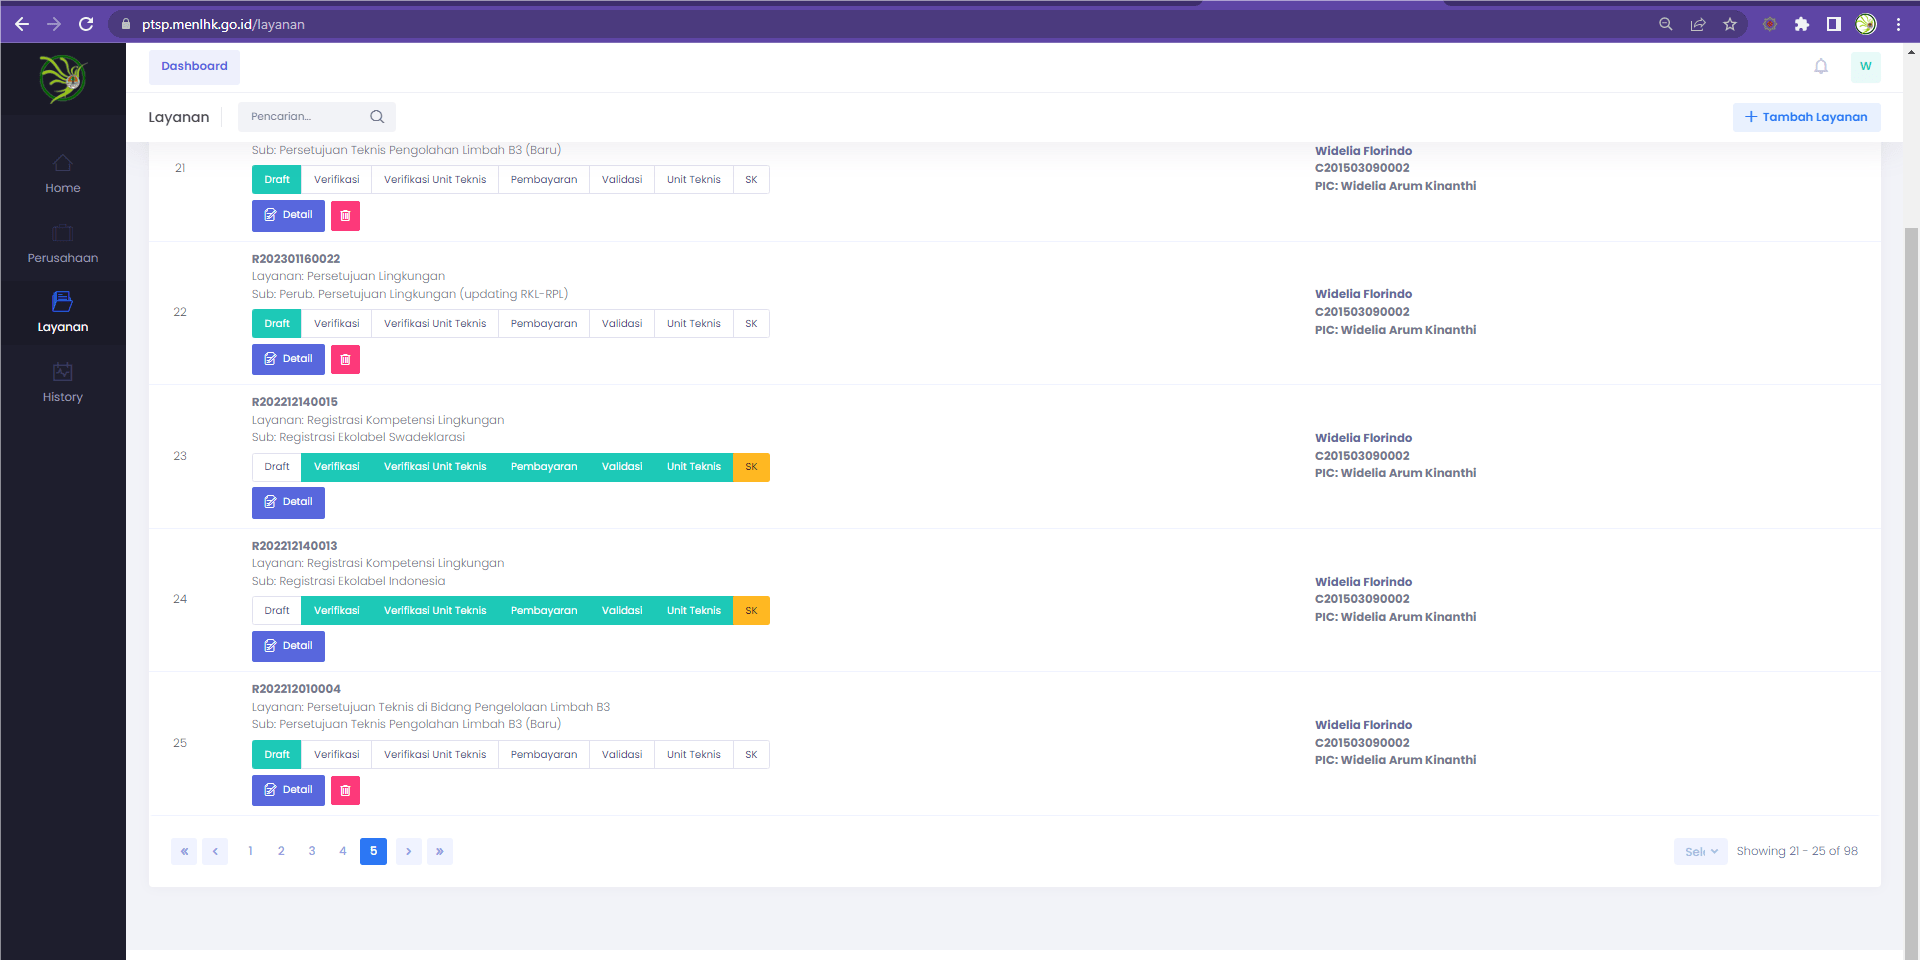This screenshot has width=1920, height=960.
Task: Focus the Pencarian search field
Action: 305,117
